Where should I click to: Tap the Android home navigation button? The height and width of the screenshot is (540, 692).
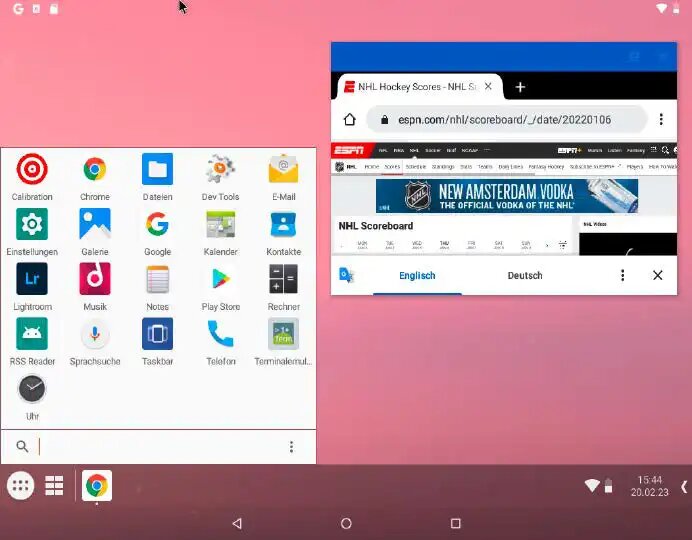[x=346, y=523]
